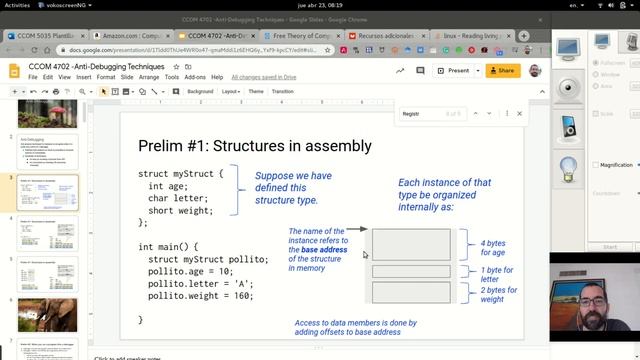The width and height of the screenshot is (640, 360).
Task: Reload the browser page
Action: (x=34, y=50)
